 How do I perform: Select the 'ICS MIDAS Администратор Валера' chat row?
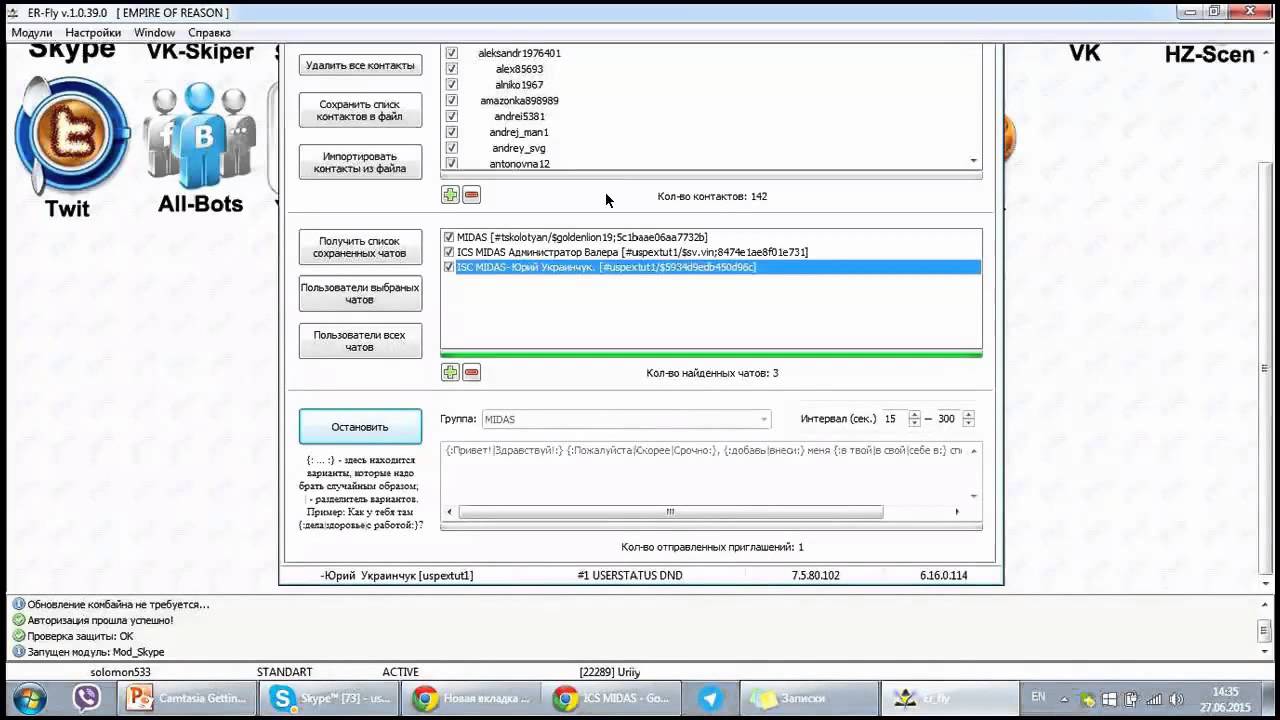[711, 252]
